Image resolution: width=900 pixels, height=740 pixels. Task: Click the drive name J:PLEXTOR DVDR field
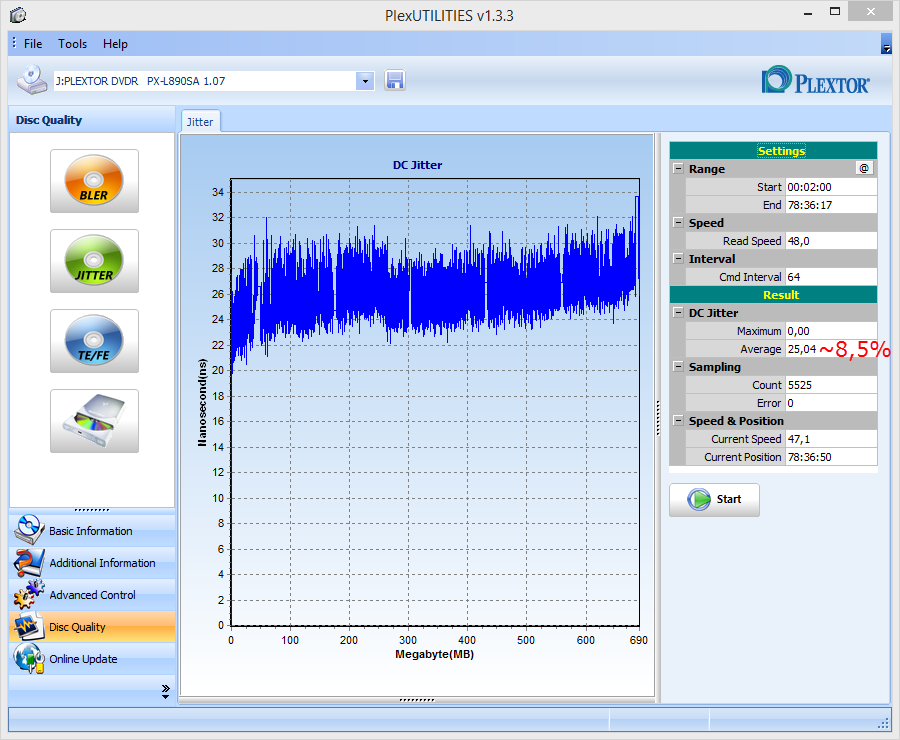[205, 81]
